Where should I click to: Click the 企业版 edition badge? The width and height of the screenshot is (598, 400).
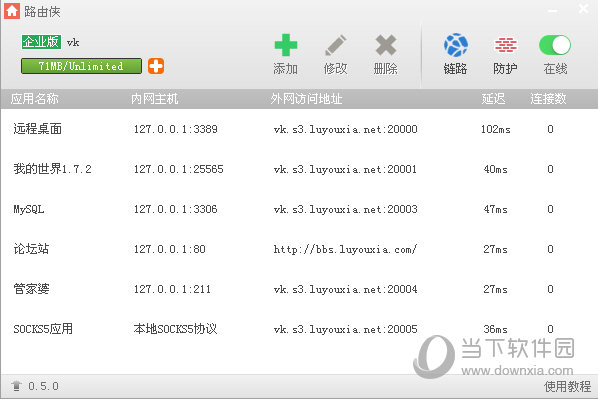click(41, 42)
